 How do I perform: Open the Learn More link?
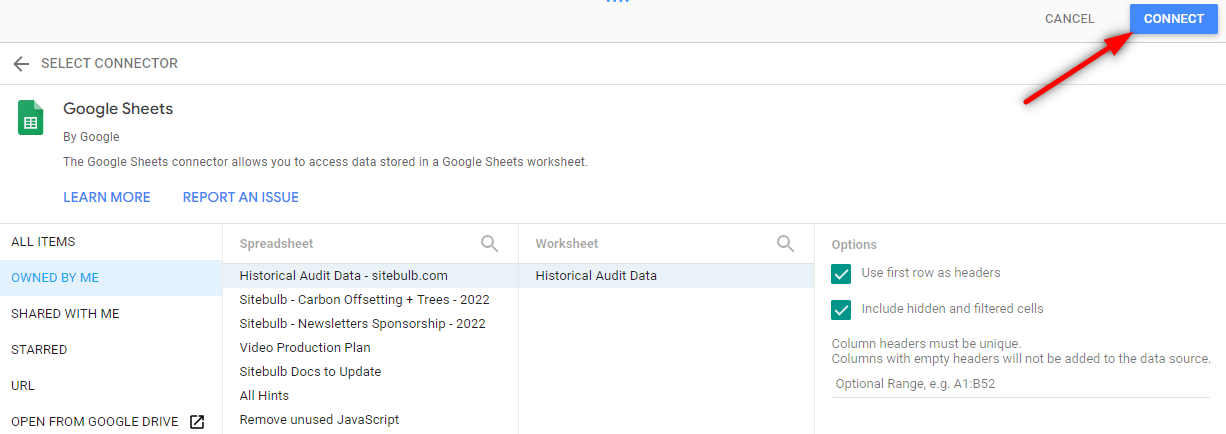107,198
